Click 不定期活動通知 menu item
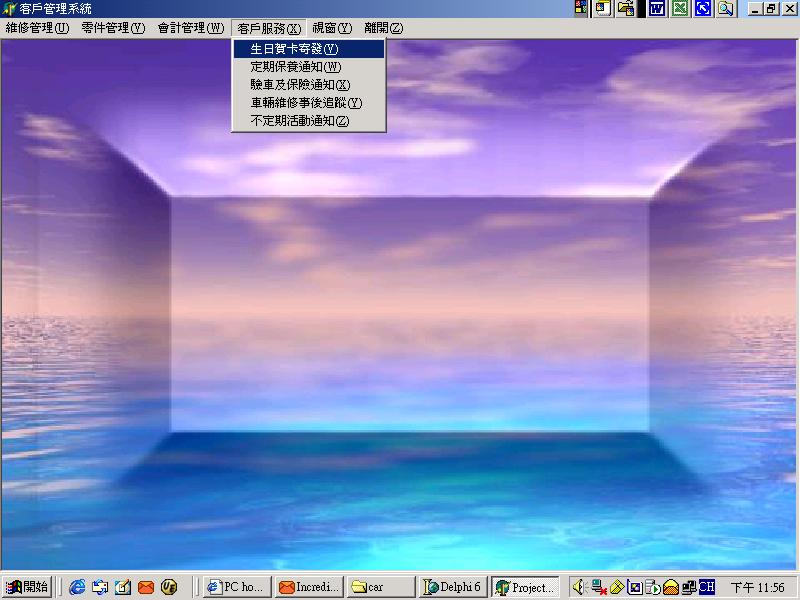This screenshot has height=600, width=800. click(x=309, y=120)
